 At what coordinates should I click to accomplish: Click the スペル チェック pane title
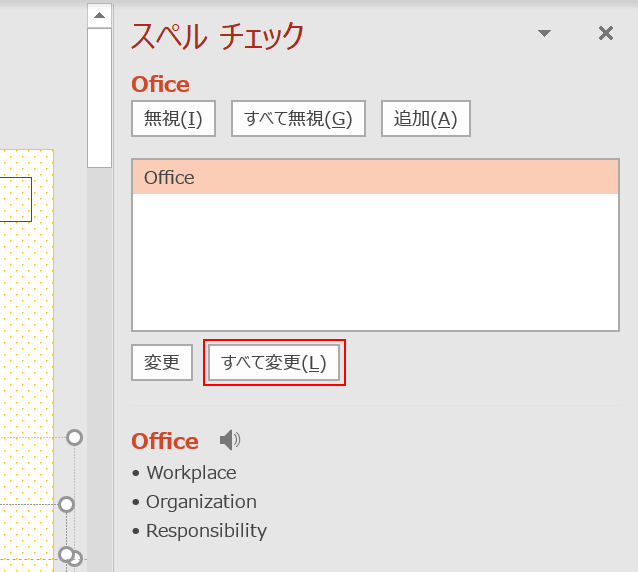point(217,36)
